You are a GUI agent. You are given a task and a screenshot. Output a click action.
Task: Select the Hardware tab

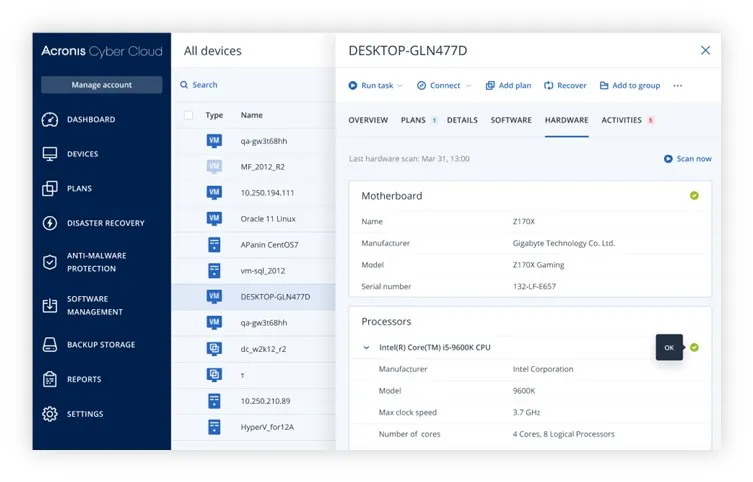click(x=567, y=120)
